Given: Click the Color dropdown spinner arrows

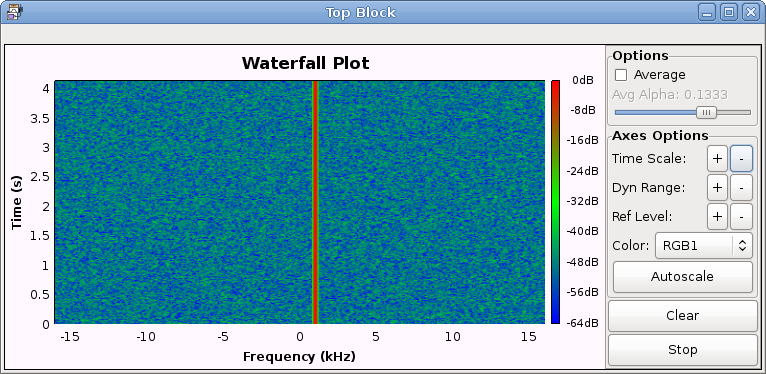Looking at the screenshot, I should pos(742,246).
